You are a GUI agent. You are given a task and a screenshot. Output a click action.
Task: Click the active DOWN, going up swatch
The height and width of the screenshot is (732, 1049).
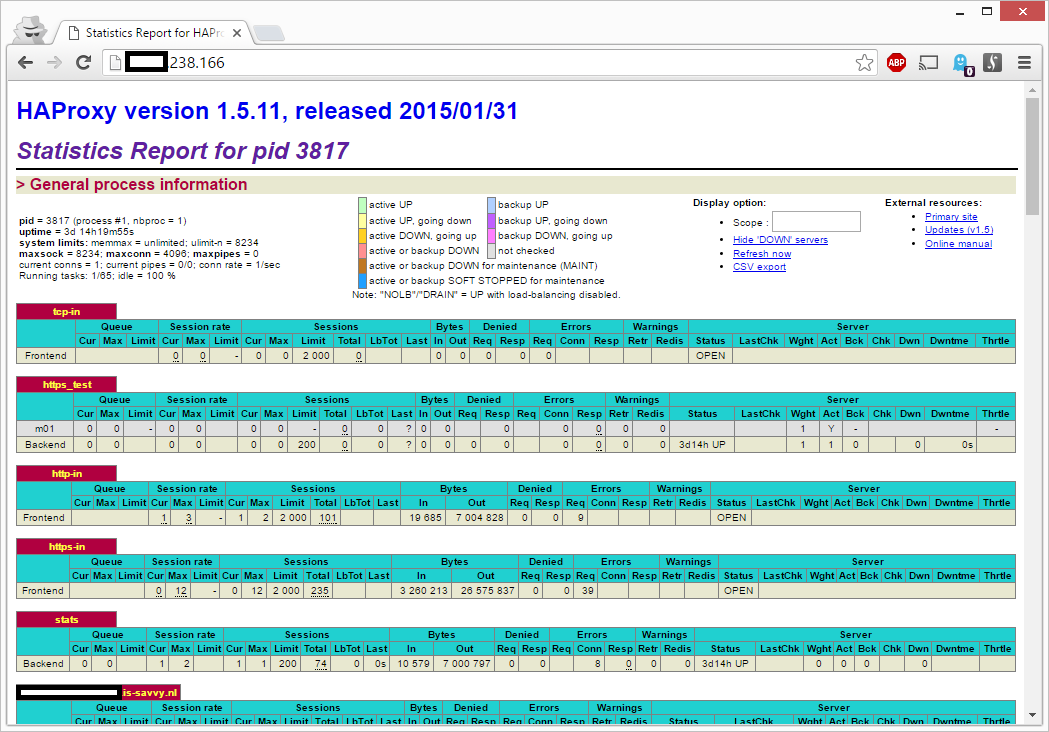pos(363,236)
